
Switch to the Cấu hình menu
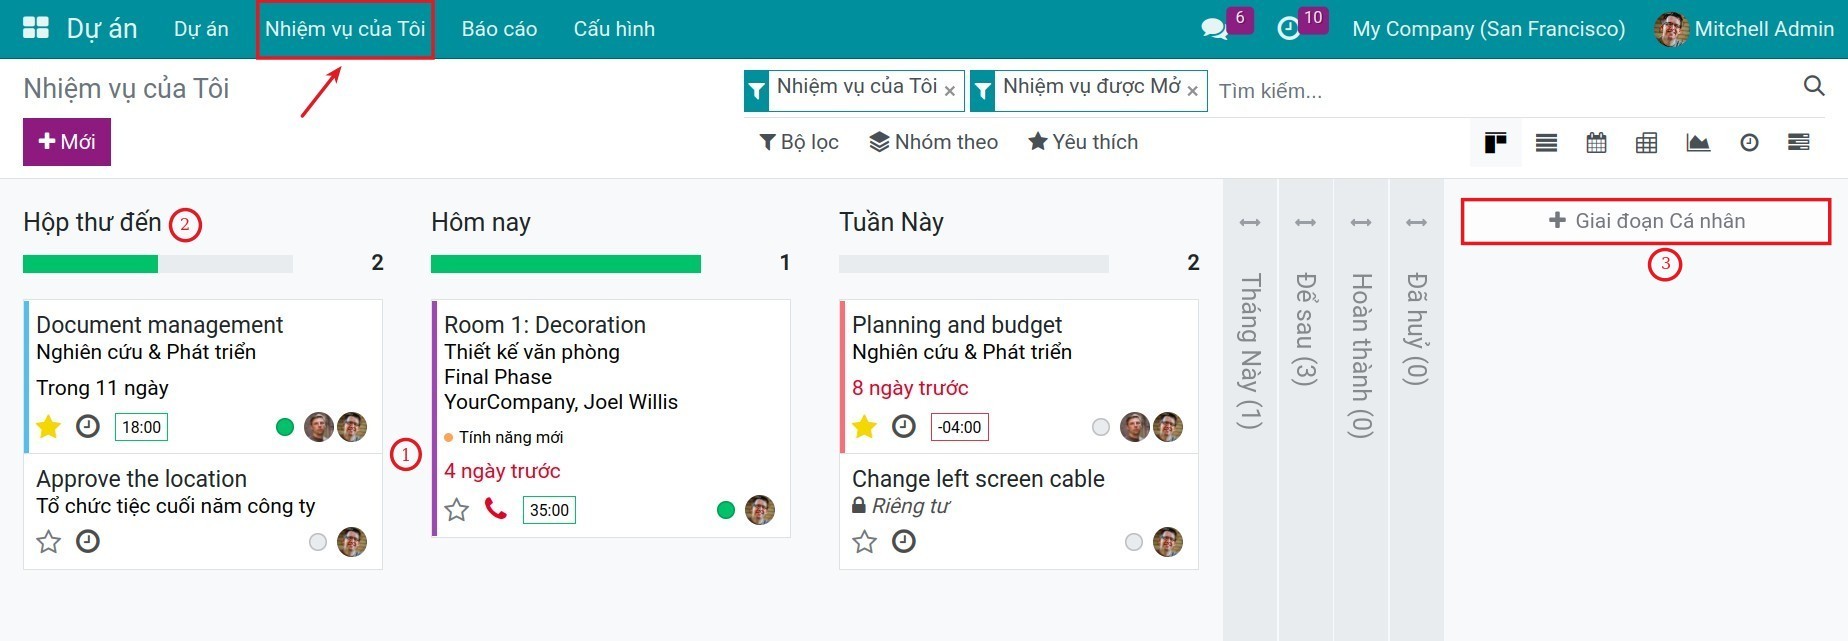[613, 29]
